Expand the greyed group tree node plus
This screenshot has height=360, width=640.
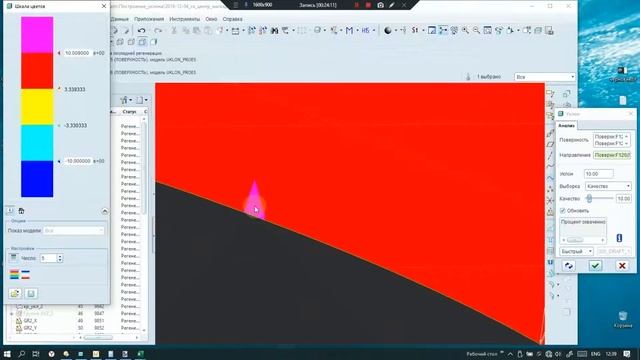click(x=11, y=314)
